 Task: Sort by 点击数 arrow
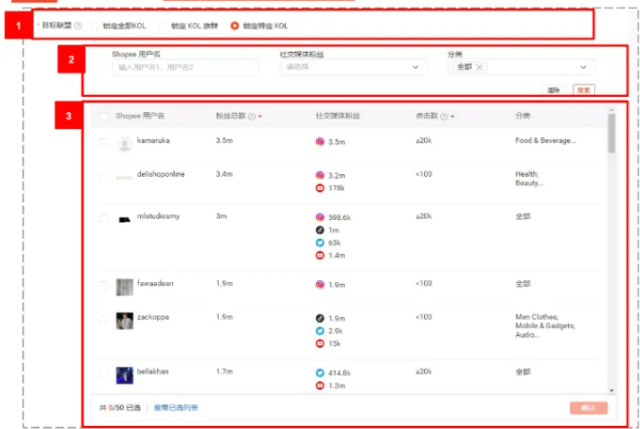tap(452, 117)
